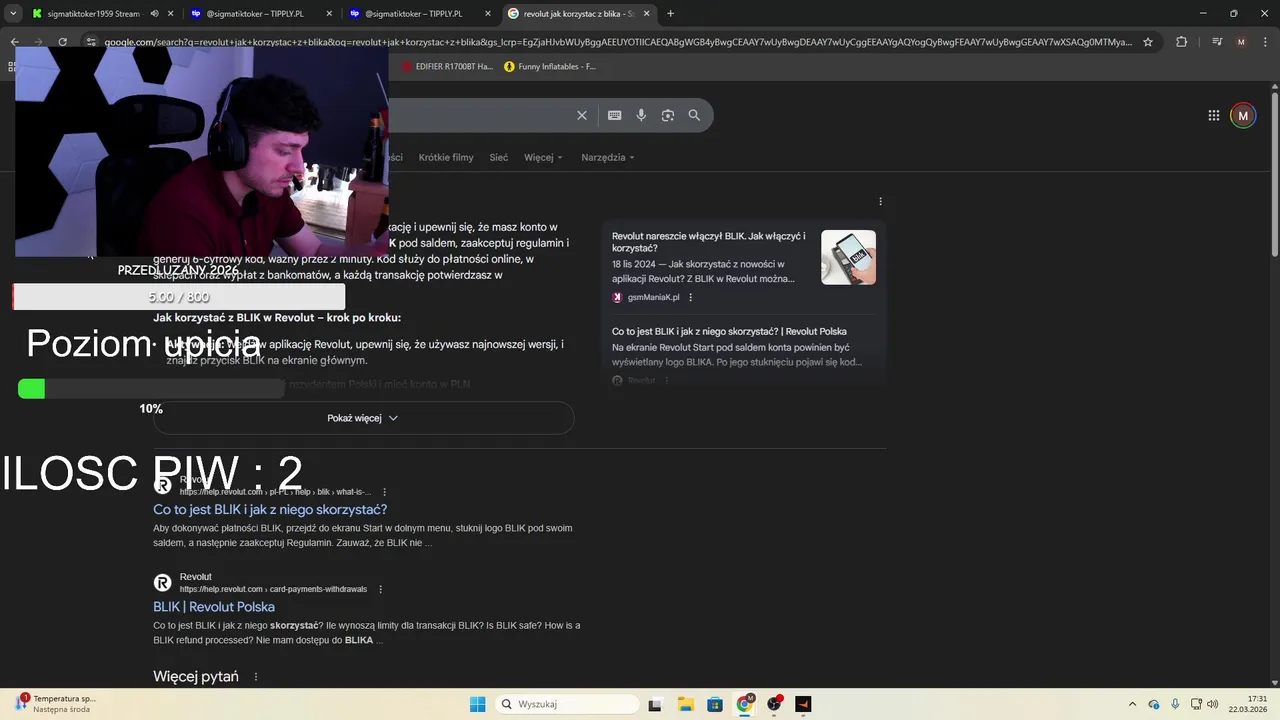Viewport: 1280px width, 720px height.
Task: Open options for the AI overview
Action: tap(880, 201)
